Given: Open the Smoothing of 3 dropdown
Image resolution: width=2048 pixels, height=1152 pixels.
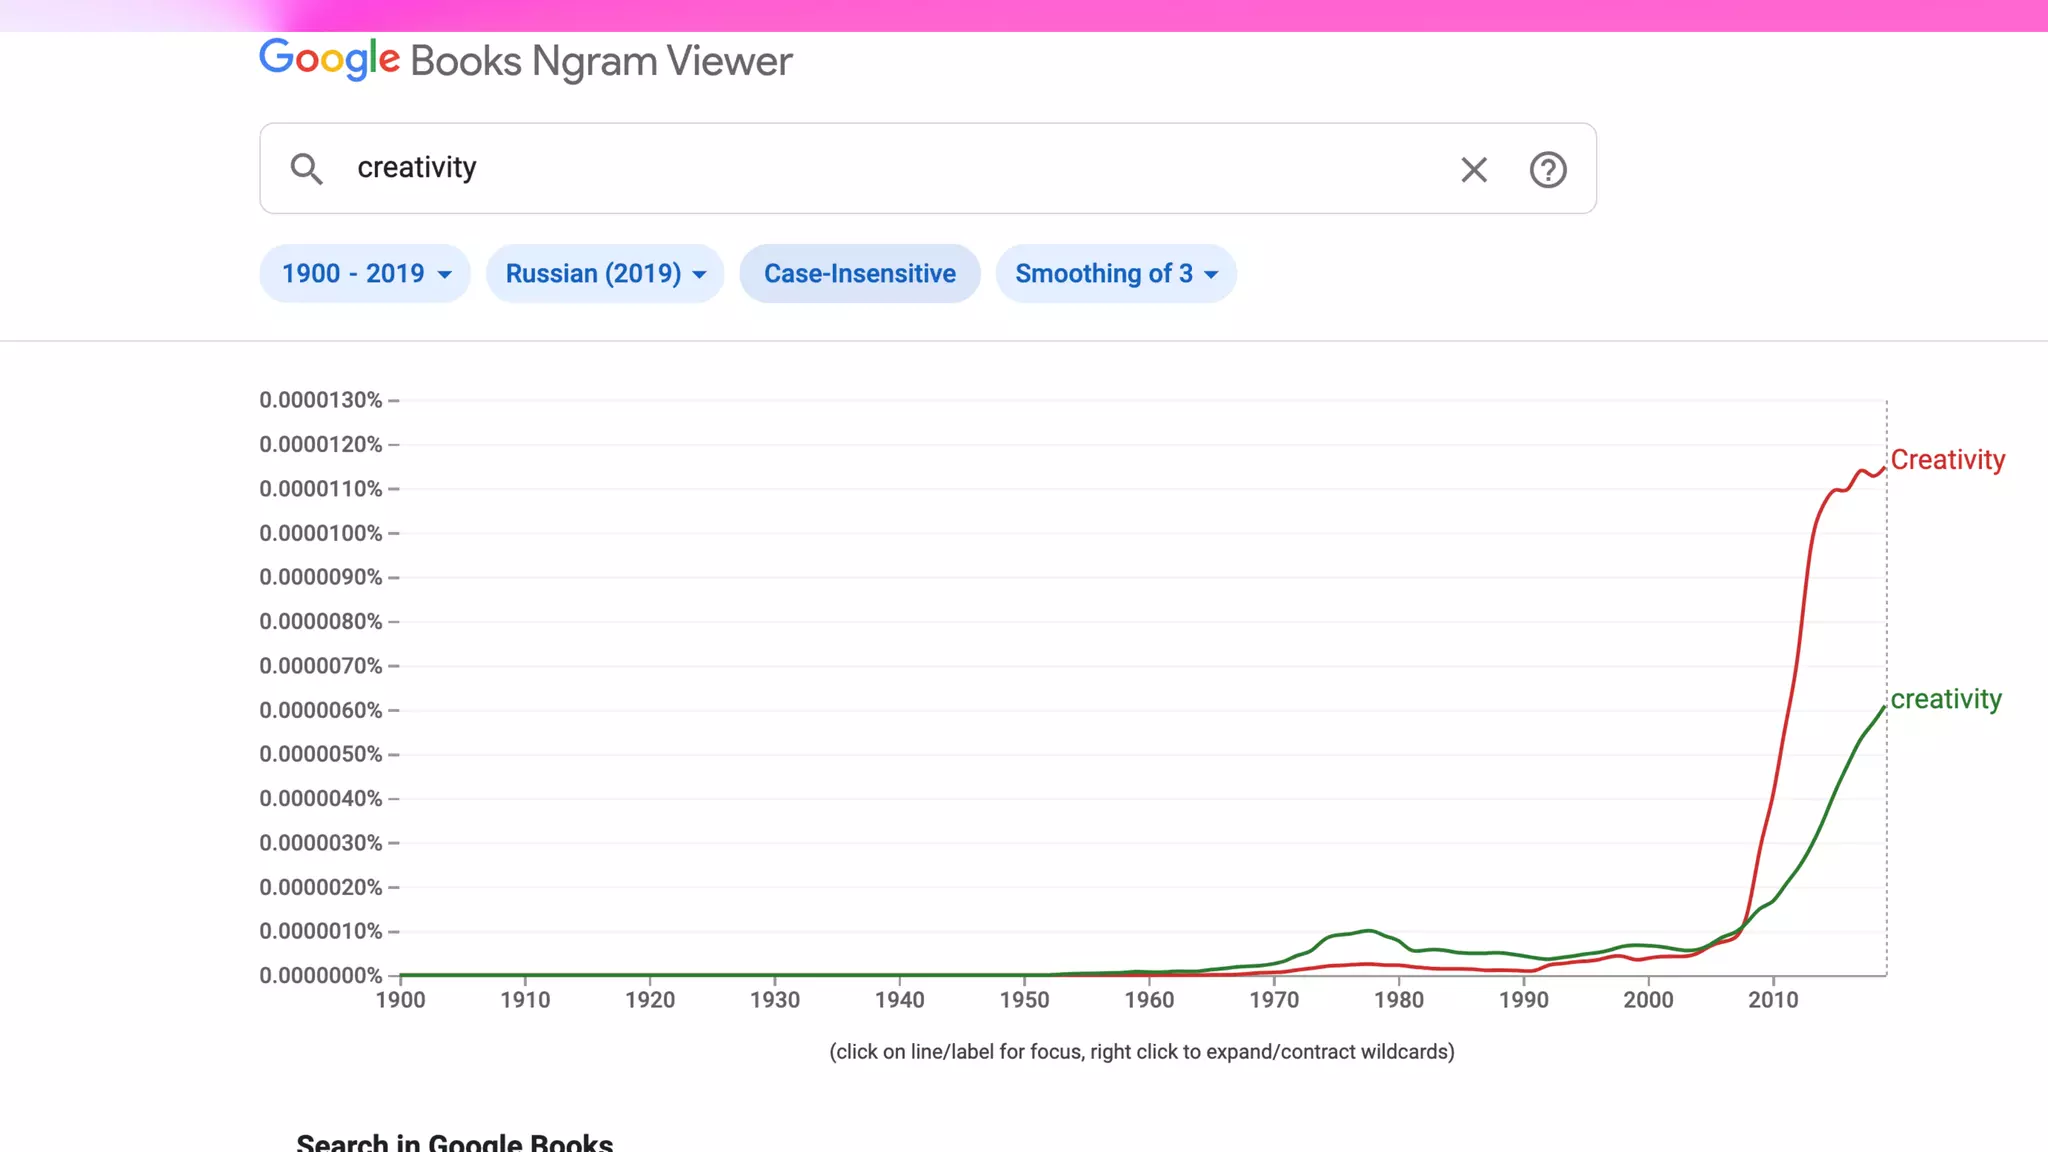Looking at the screenshot, I should coord(1103,274).
